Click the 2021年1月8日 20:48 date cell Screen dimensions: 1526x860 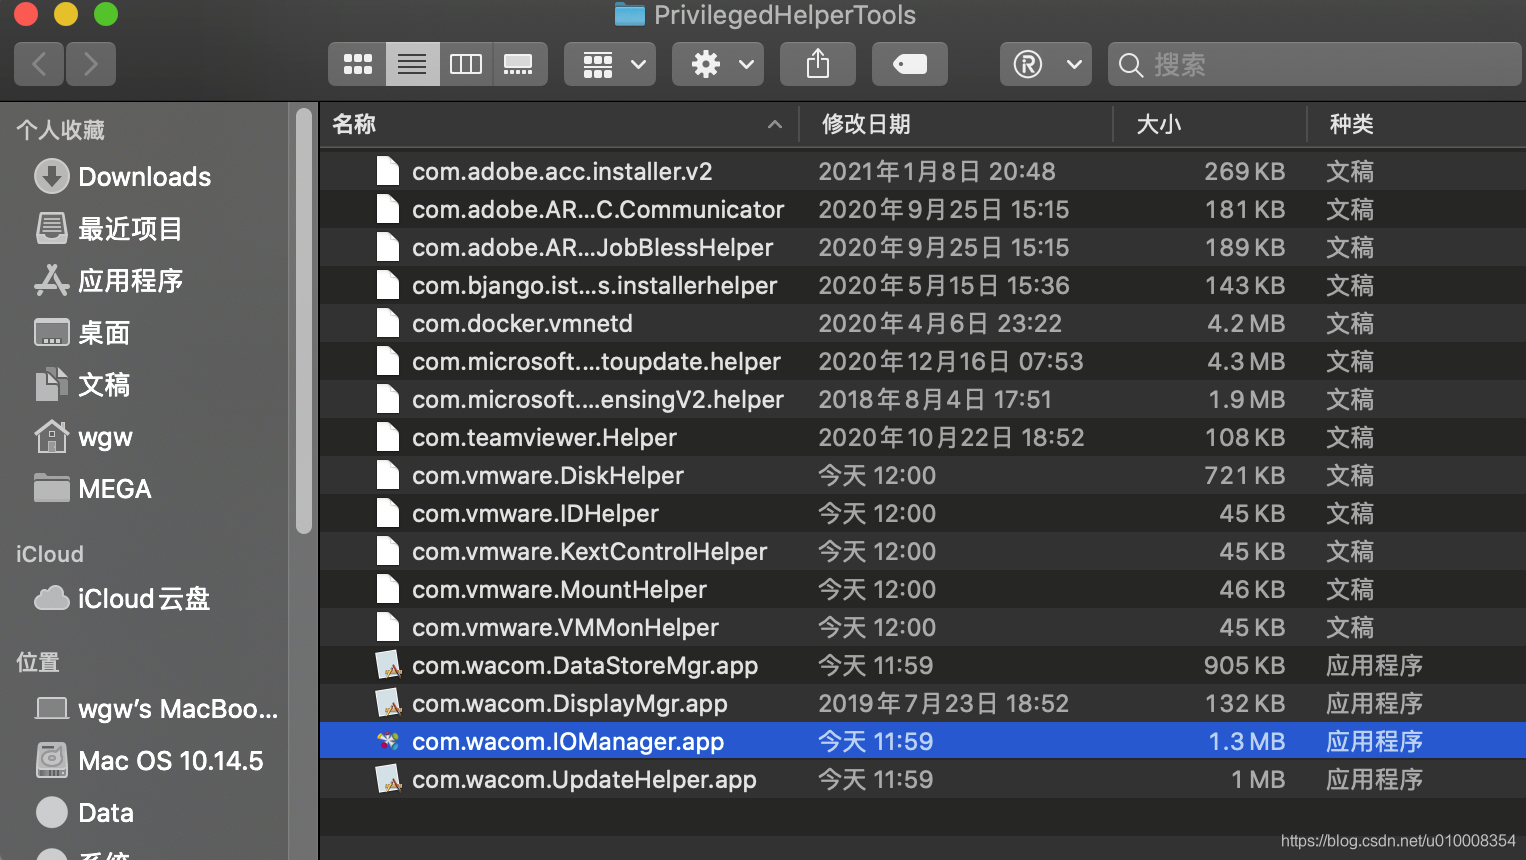[937, 172]
